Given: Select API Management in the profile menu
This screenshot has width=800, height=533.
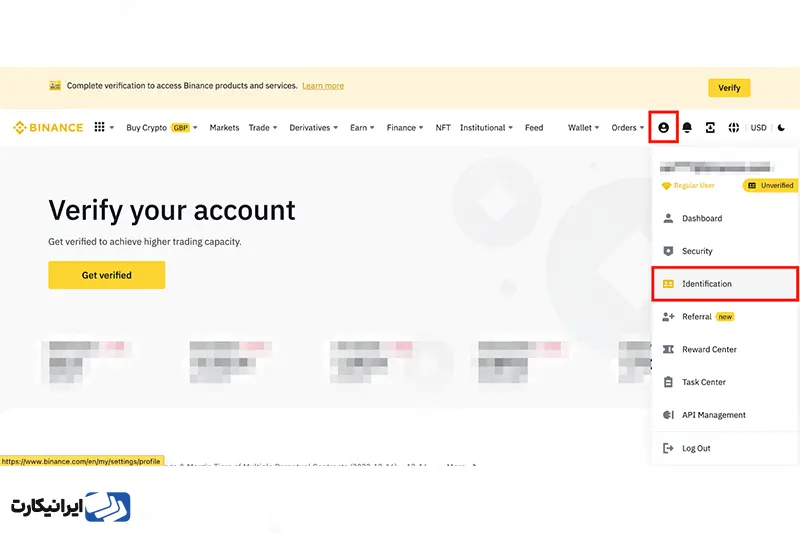Looking at the screenshot, I should 724,415.
